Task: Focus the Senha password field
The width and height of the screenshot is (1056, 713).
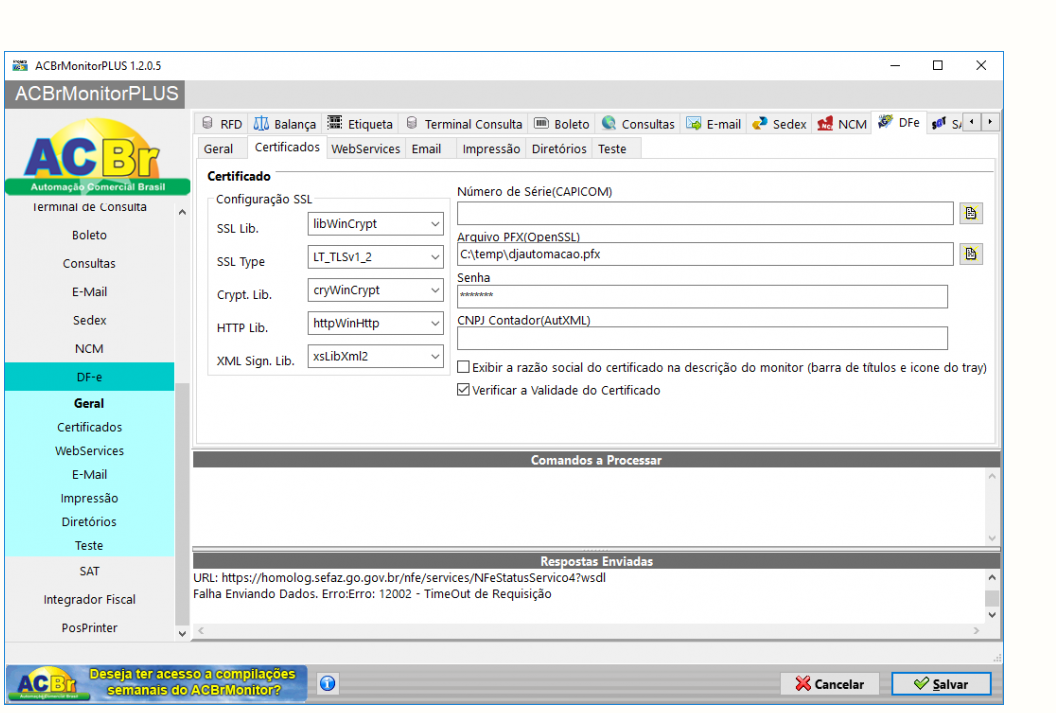Action: pyautogui.click(x=702, y=296)
